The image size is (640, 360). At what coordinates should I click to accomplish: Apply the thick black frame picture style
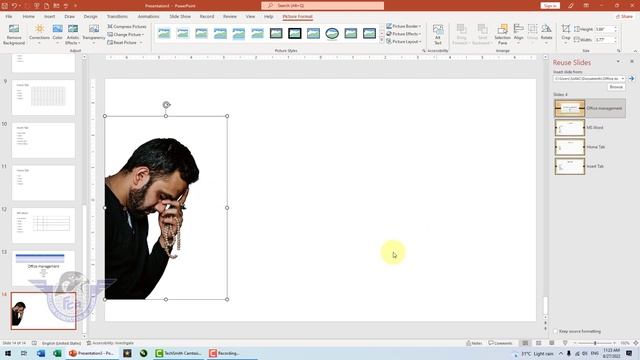(x=295, y=33)
